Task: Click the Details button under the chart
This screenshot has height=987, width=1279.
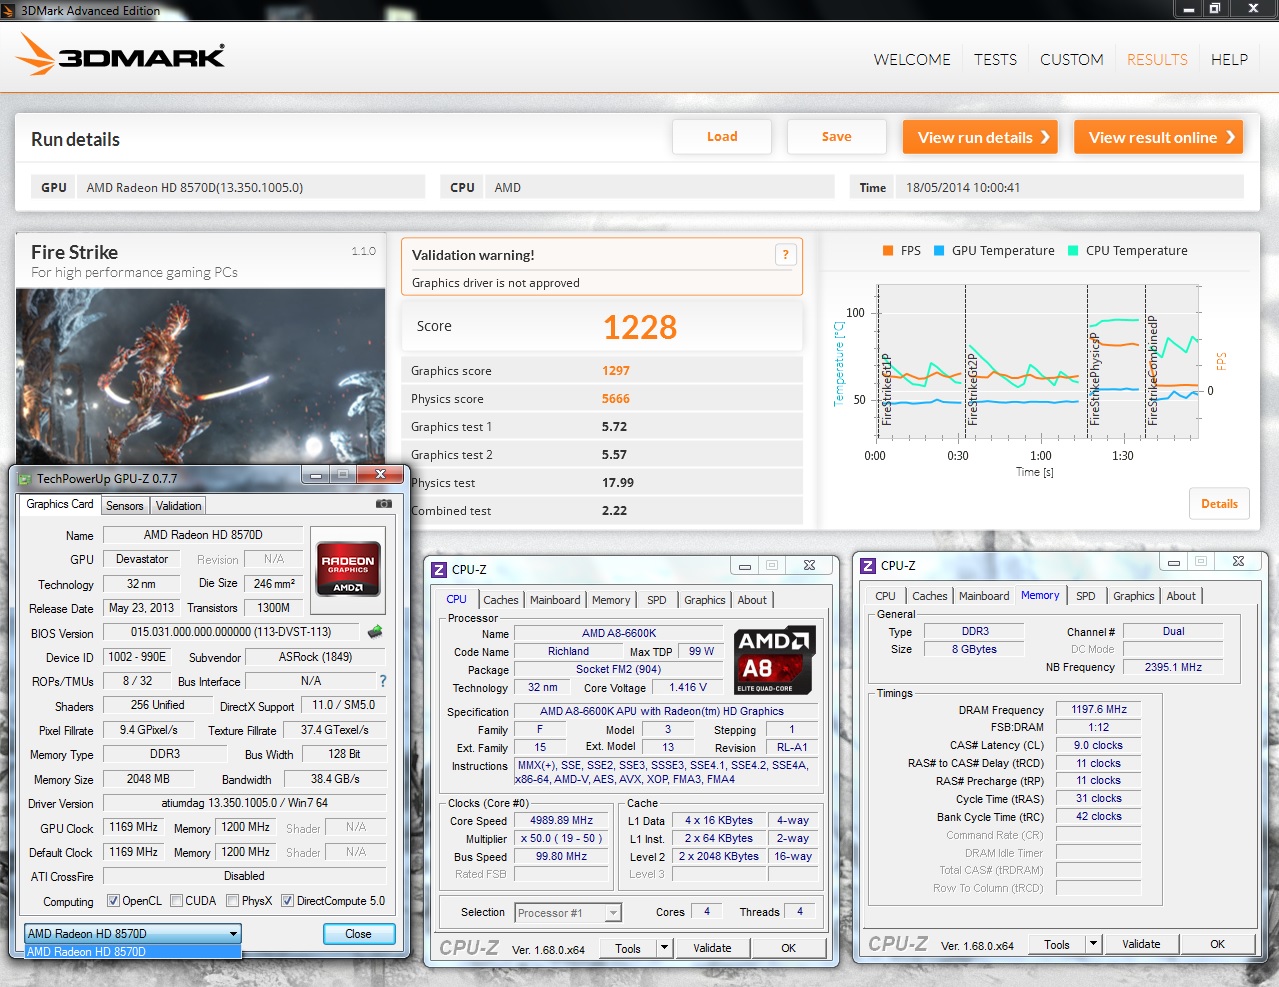Action: [x=1219, y=504]
